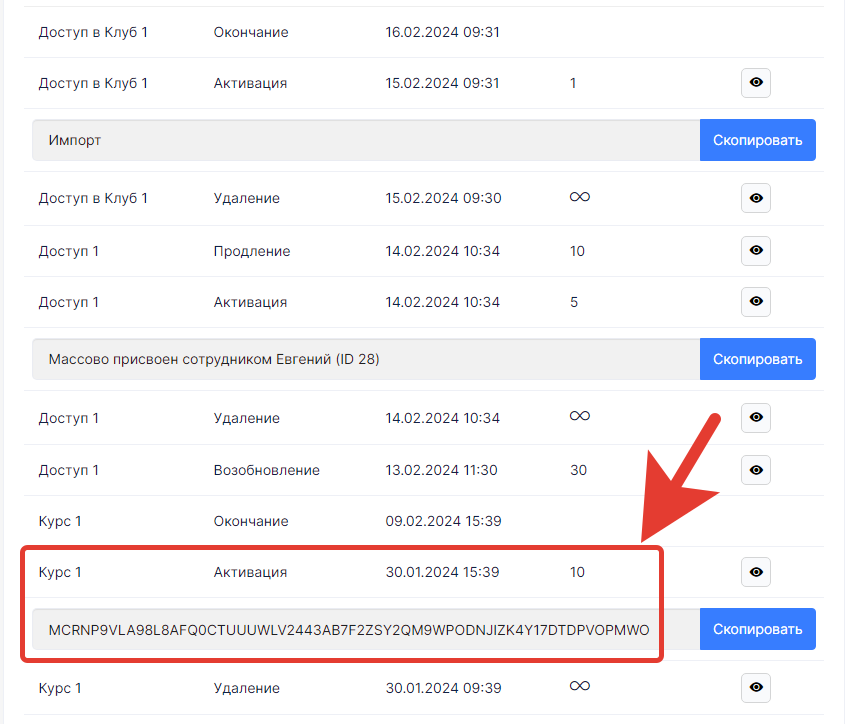
Task: View details of Доступ в Клуб 1 Активация entry
Action: pos(755,83)
